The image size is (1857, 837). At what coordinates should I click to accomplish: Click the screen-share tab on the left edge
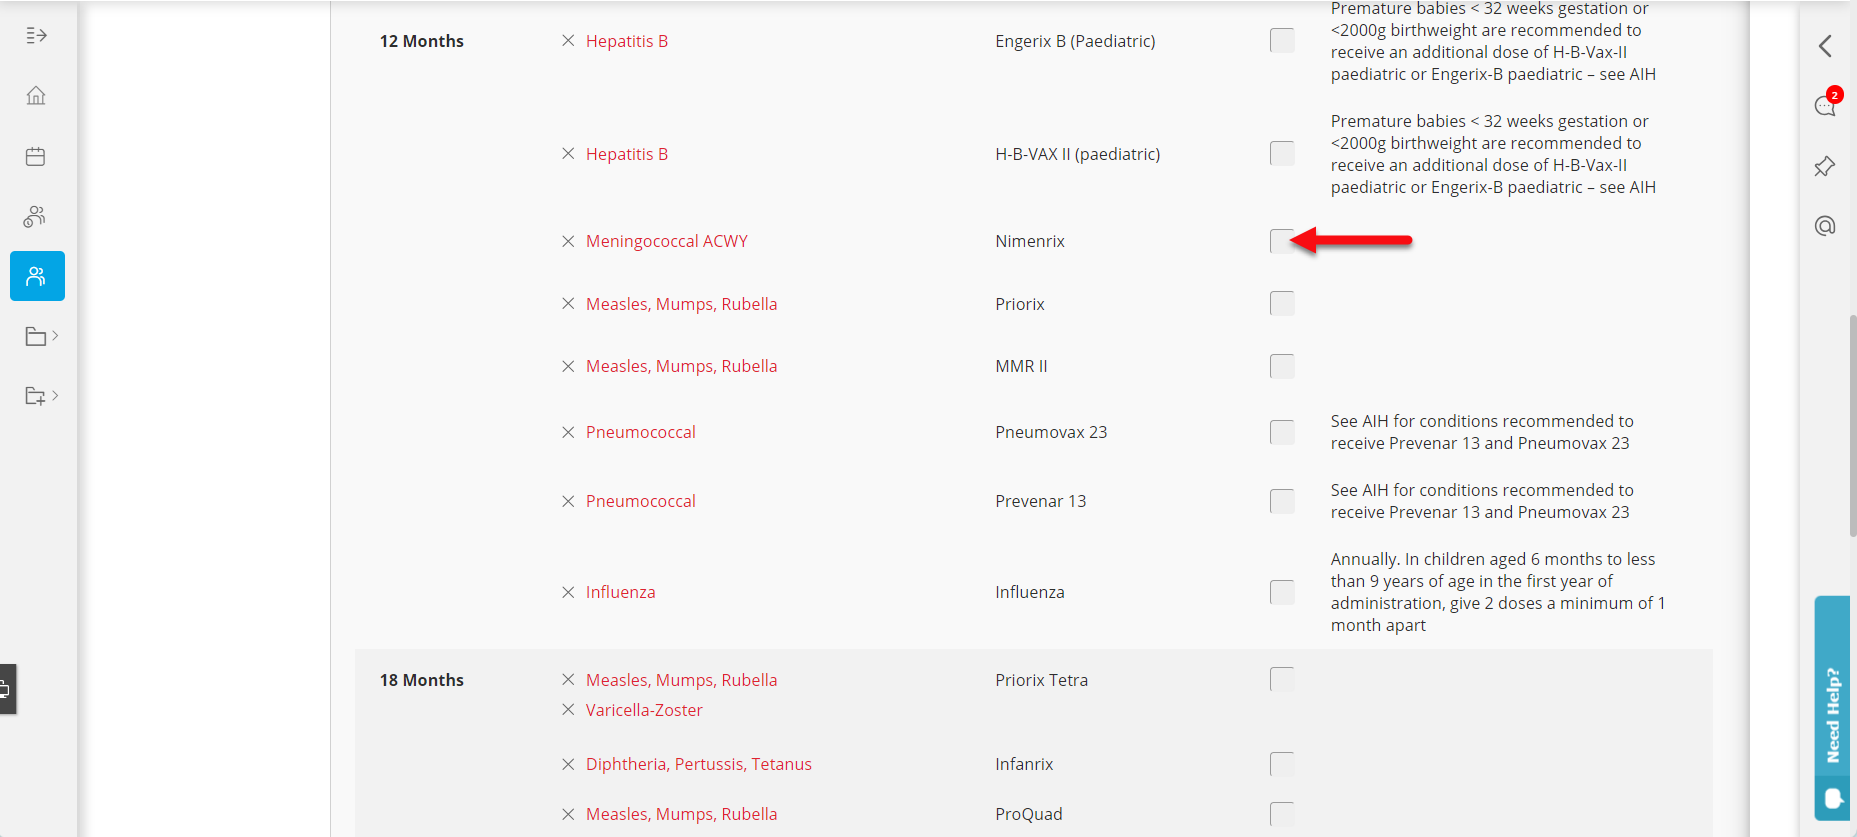pos(6,689)
